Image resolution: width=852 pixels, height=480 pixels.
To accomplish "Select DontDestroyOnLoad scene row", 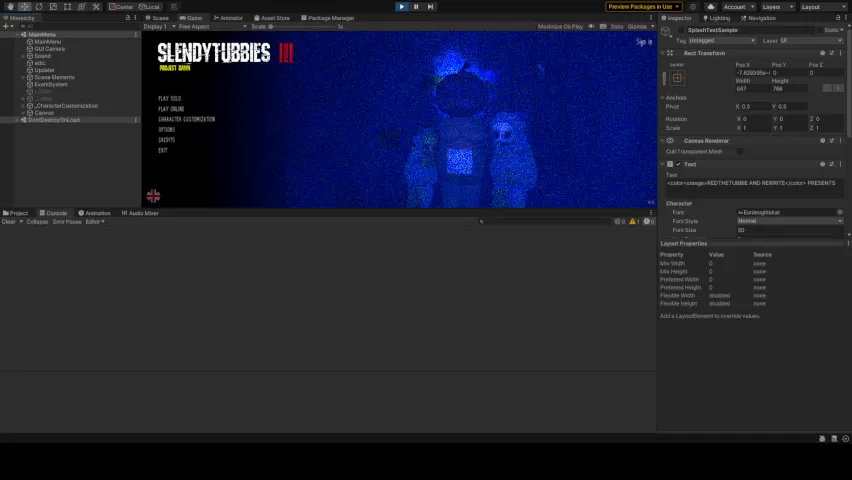I will 70,120.
